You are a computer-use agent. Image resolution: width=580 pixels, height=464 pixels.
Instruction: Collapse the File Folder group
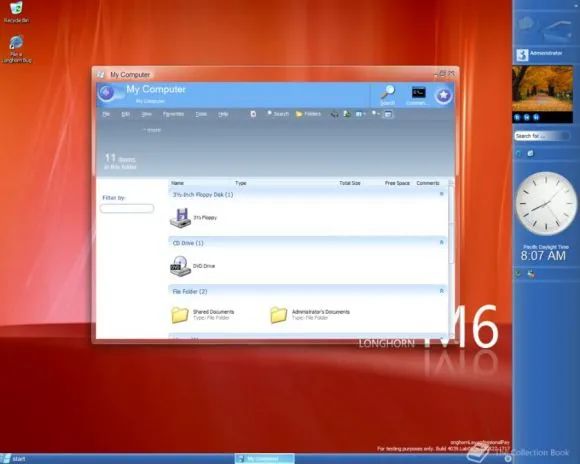click(441, 291)
